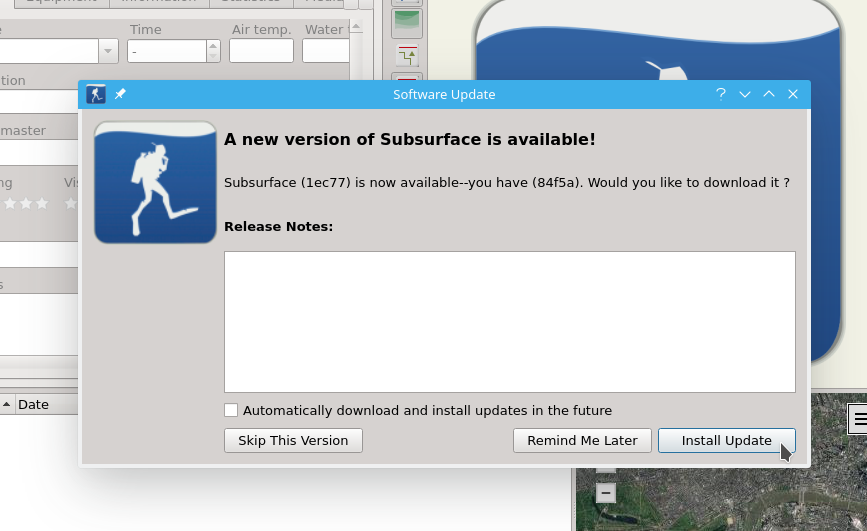Decrease the Time value with the down stepper arrow

[213, 56]
